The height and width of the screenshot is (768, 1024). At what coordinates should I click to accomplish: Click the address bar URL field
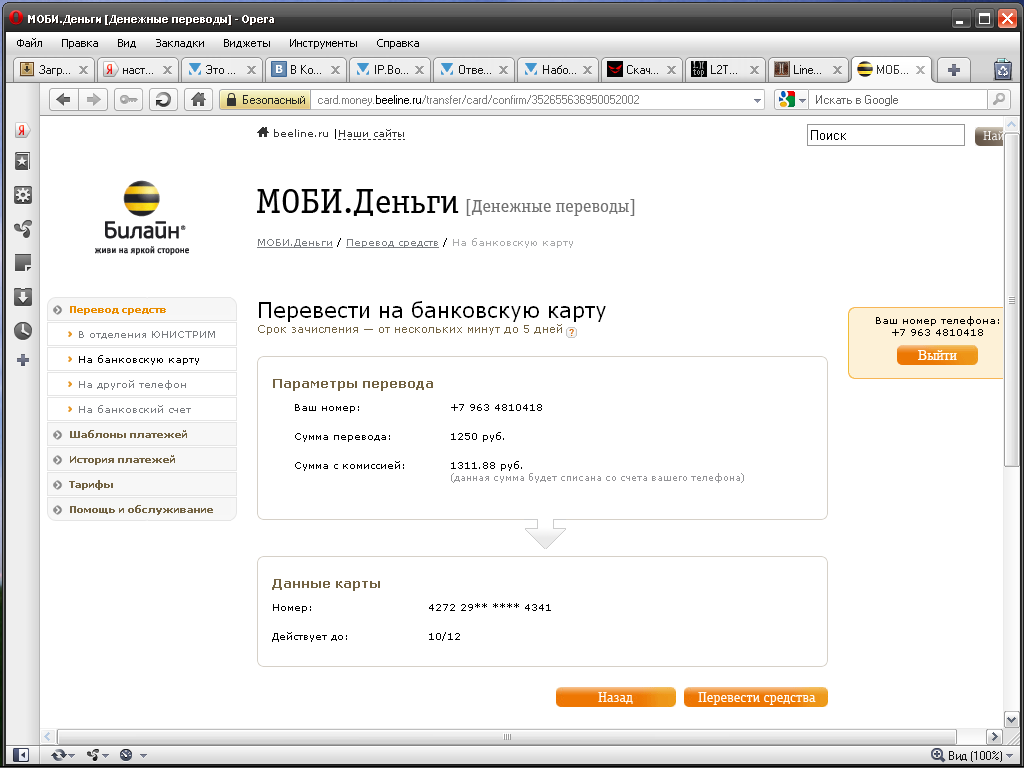[532, 100]
